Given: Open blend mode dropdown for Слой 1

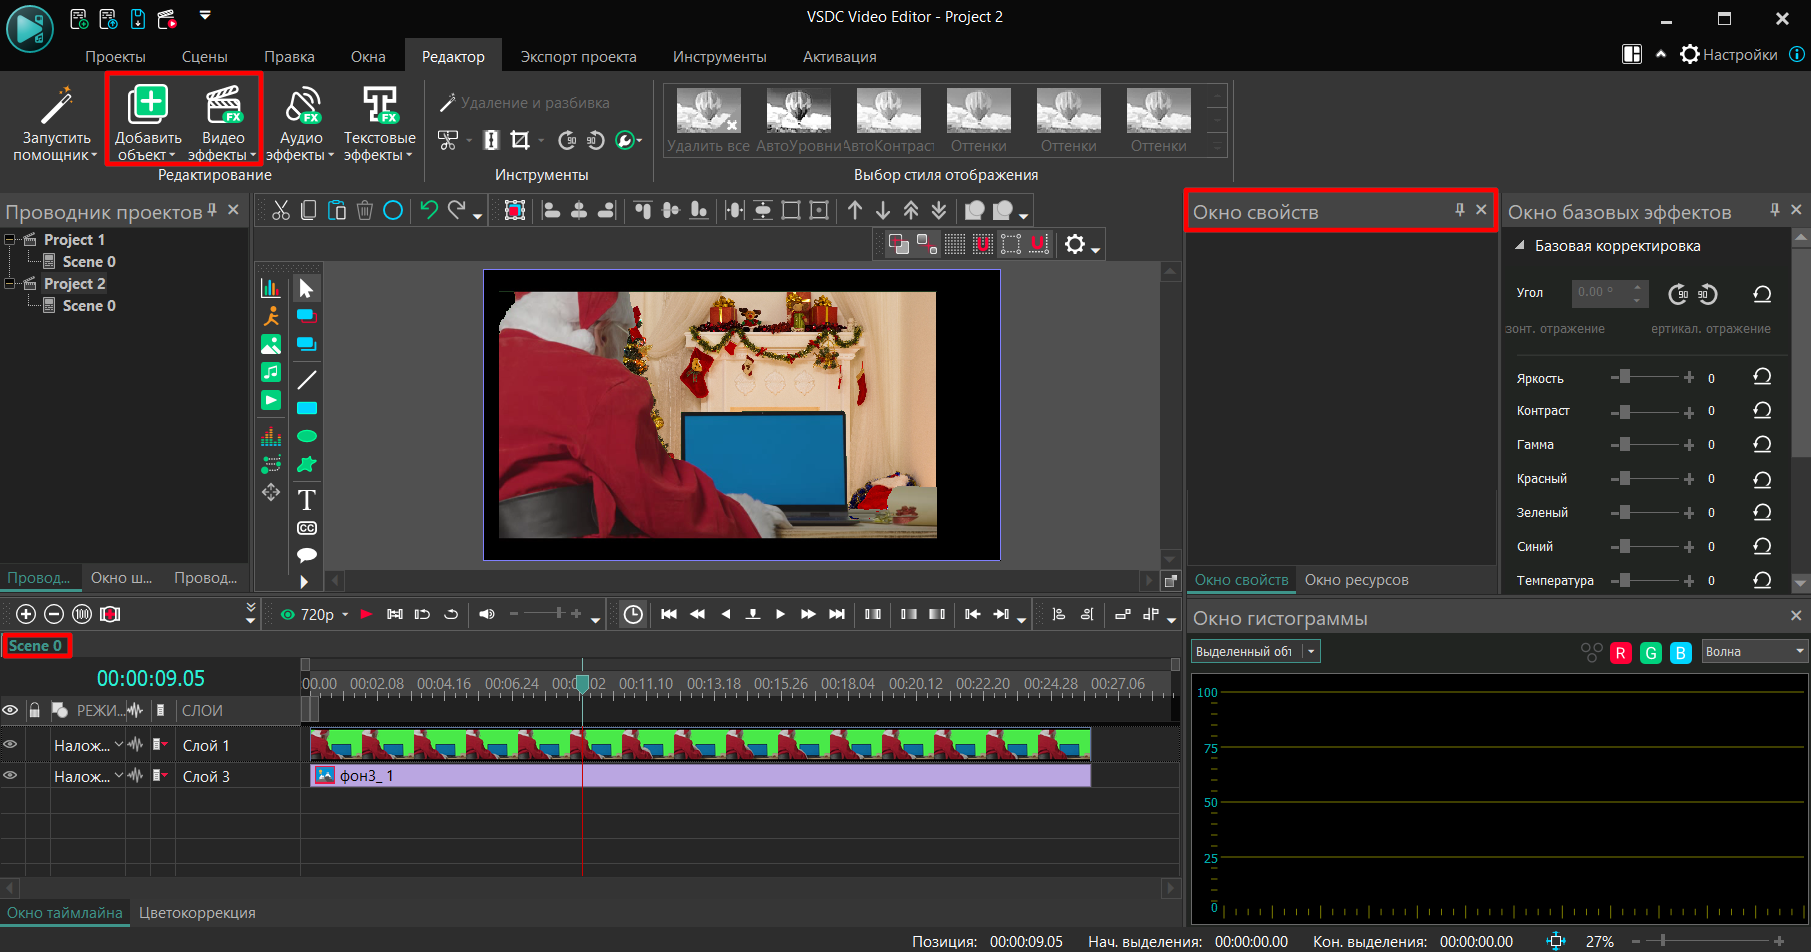Looking at the screenshot, I should (119, 745).
